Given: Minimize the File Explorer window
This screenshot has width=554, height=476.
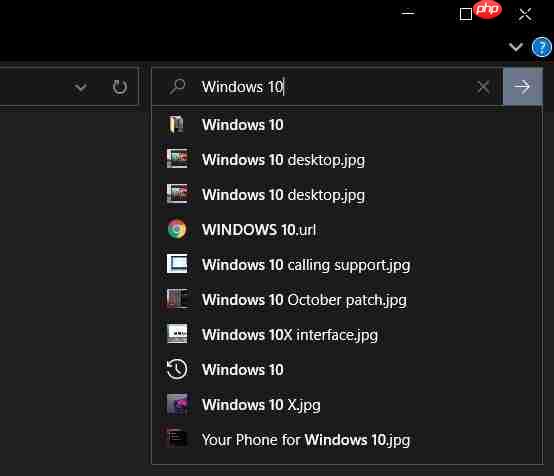Looking at the screenshot, I should point(408,13).
